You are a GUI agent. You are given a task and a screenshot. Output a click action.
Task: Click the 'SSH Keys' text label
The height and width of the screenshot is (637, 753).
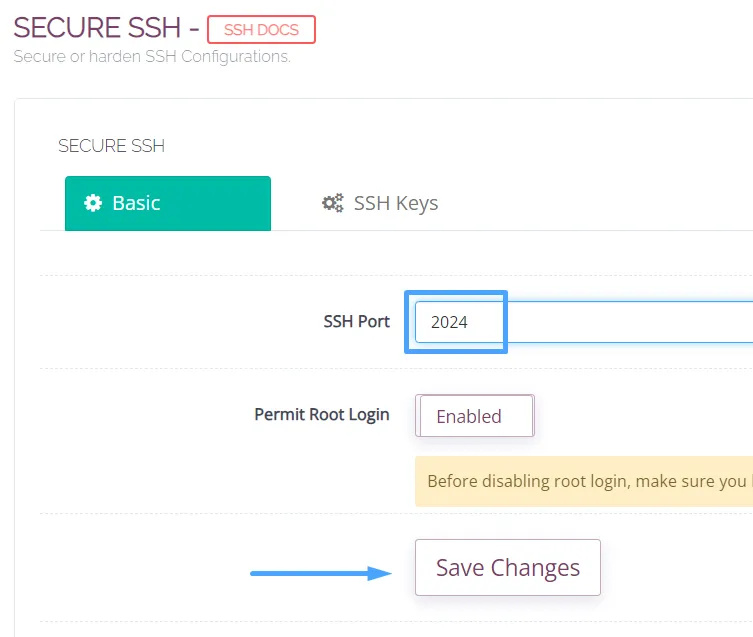point(396,203)
